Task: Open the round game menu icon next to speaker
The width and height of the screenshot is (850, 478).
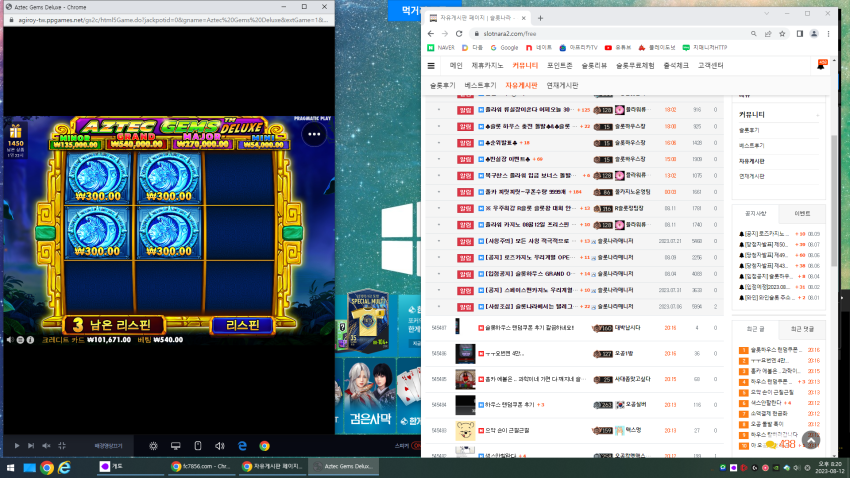Action: (x=20, y=340)
